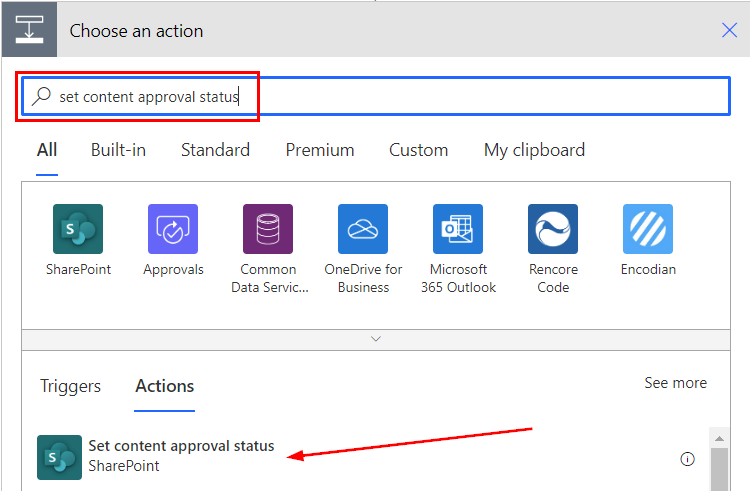The image size is (750, 491).
Task: Close the Choose an action panel
Action: coord(729,30)
